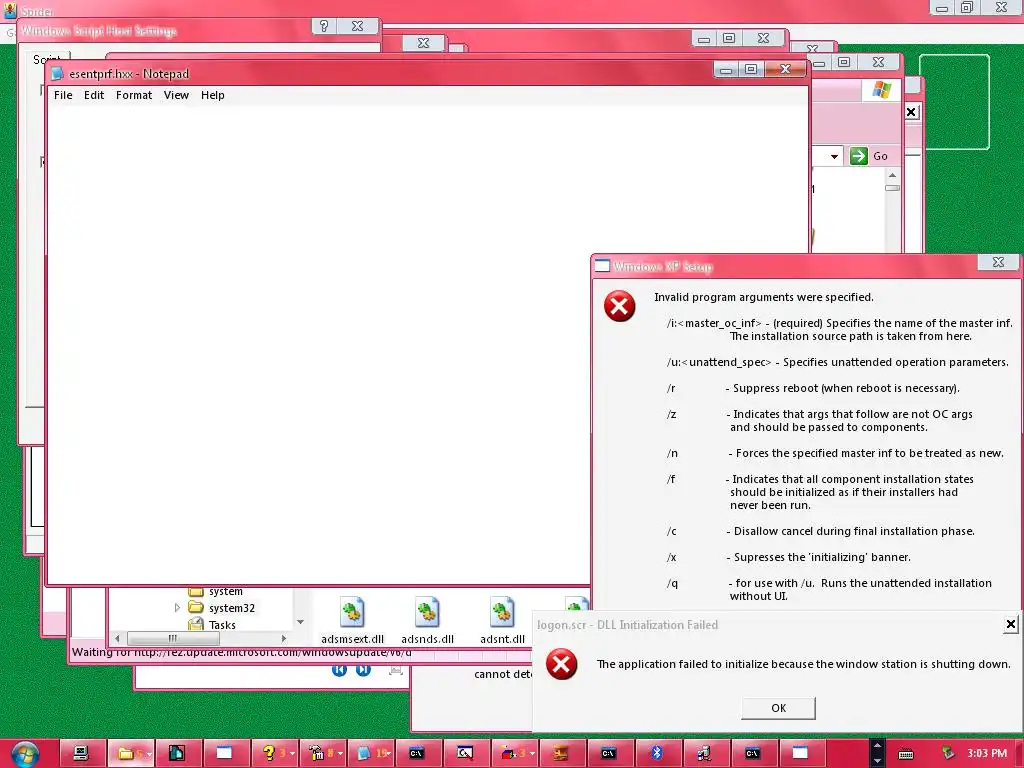Expand the taskbar rows scroll-up arrow
This screenshot has width=1024, height=768.
click(877, 745)
